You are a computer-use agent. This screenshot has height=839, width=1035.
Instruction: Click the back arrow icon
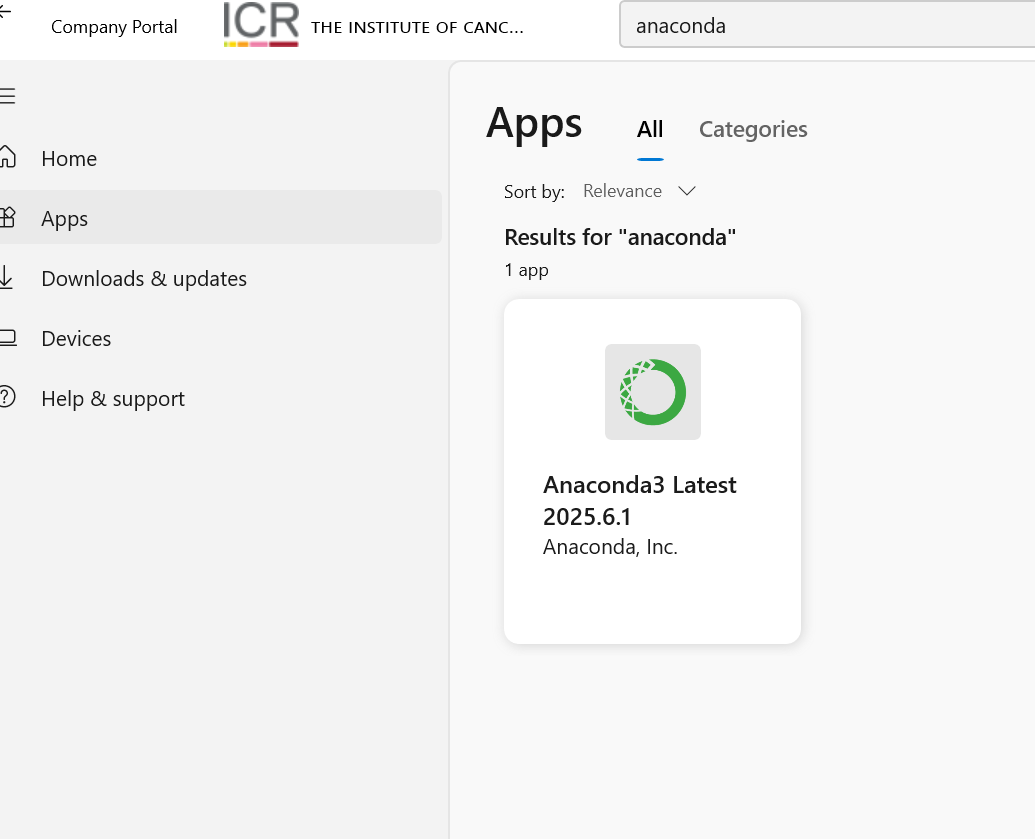(x=5, y=13)
